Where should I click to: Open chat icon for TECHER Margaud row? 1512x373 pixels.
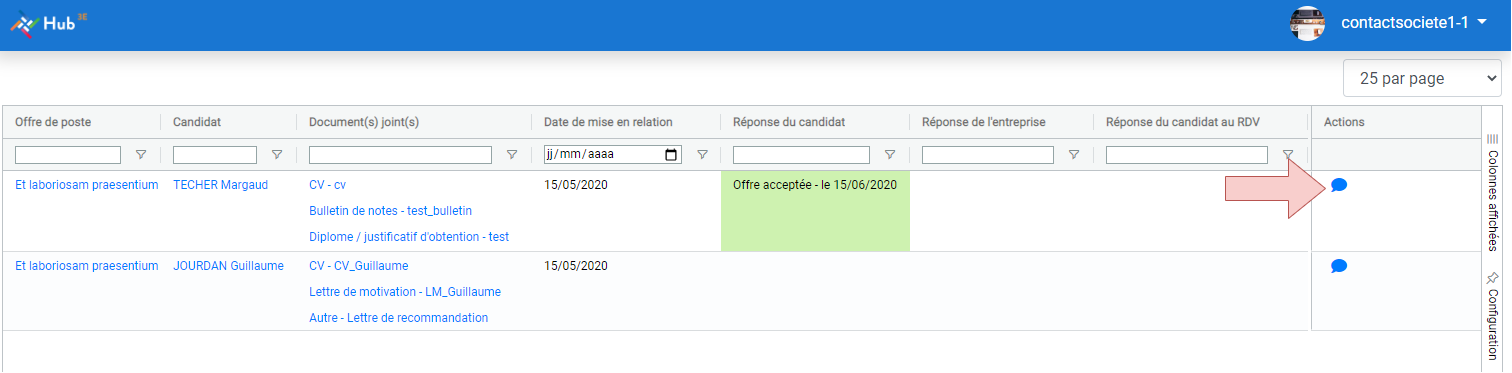point(1339,185)
